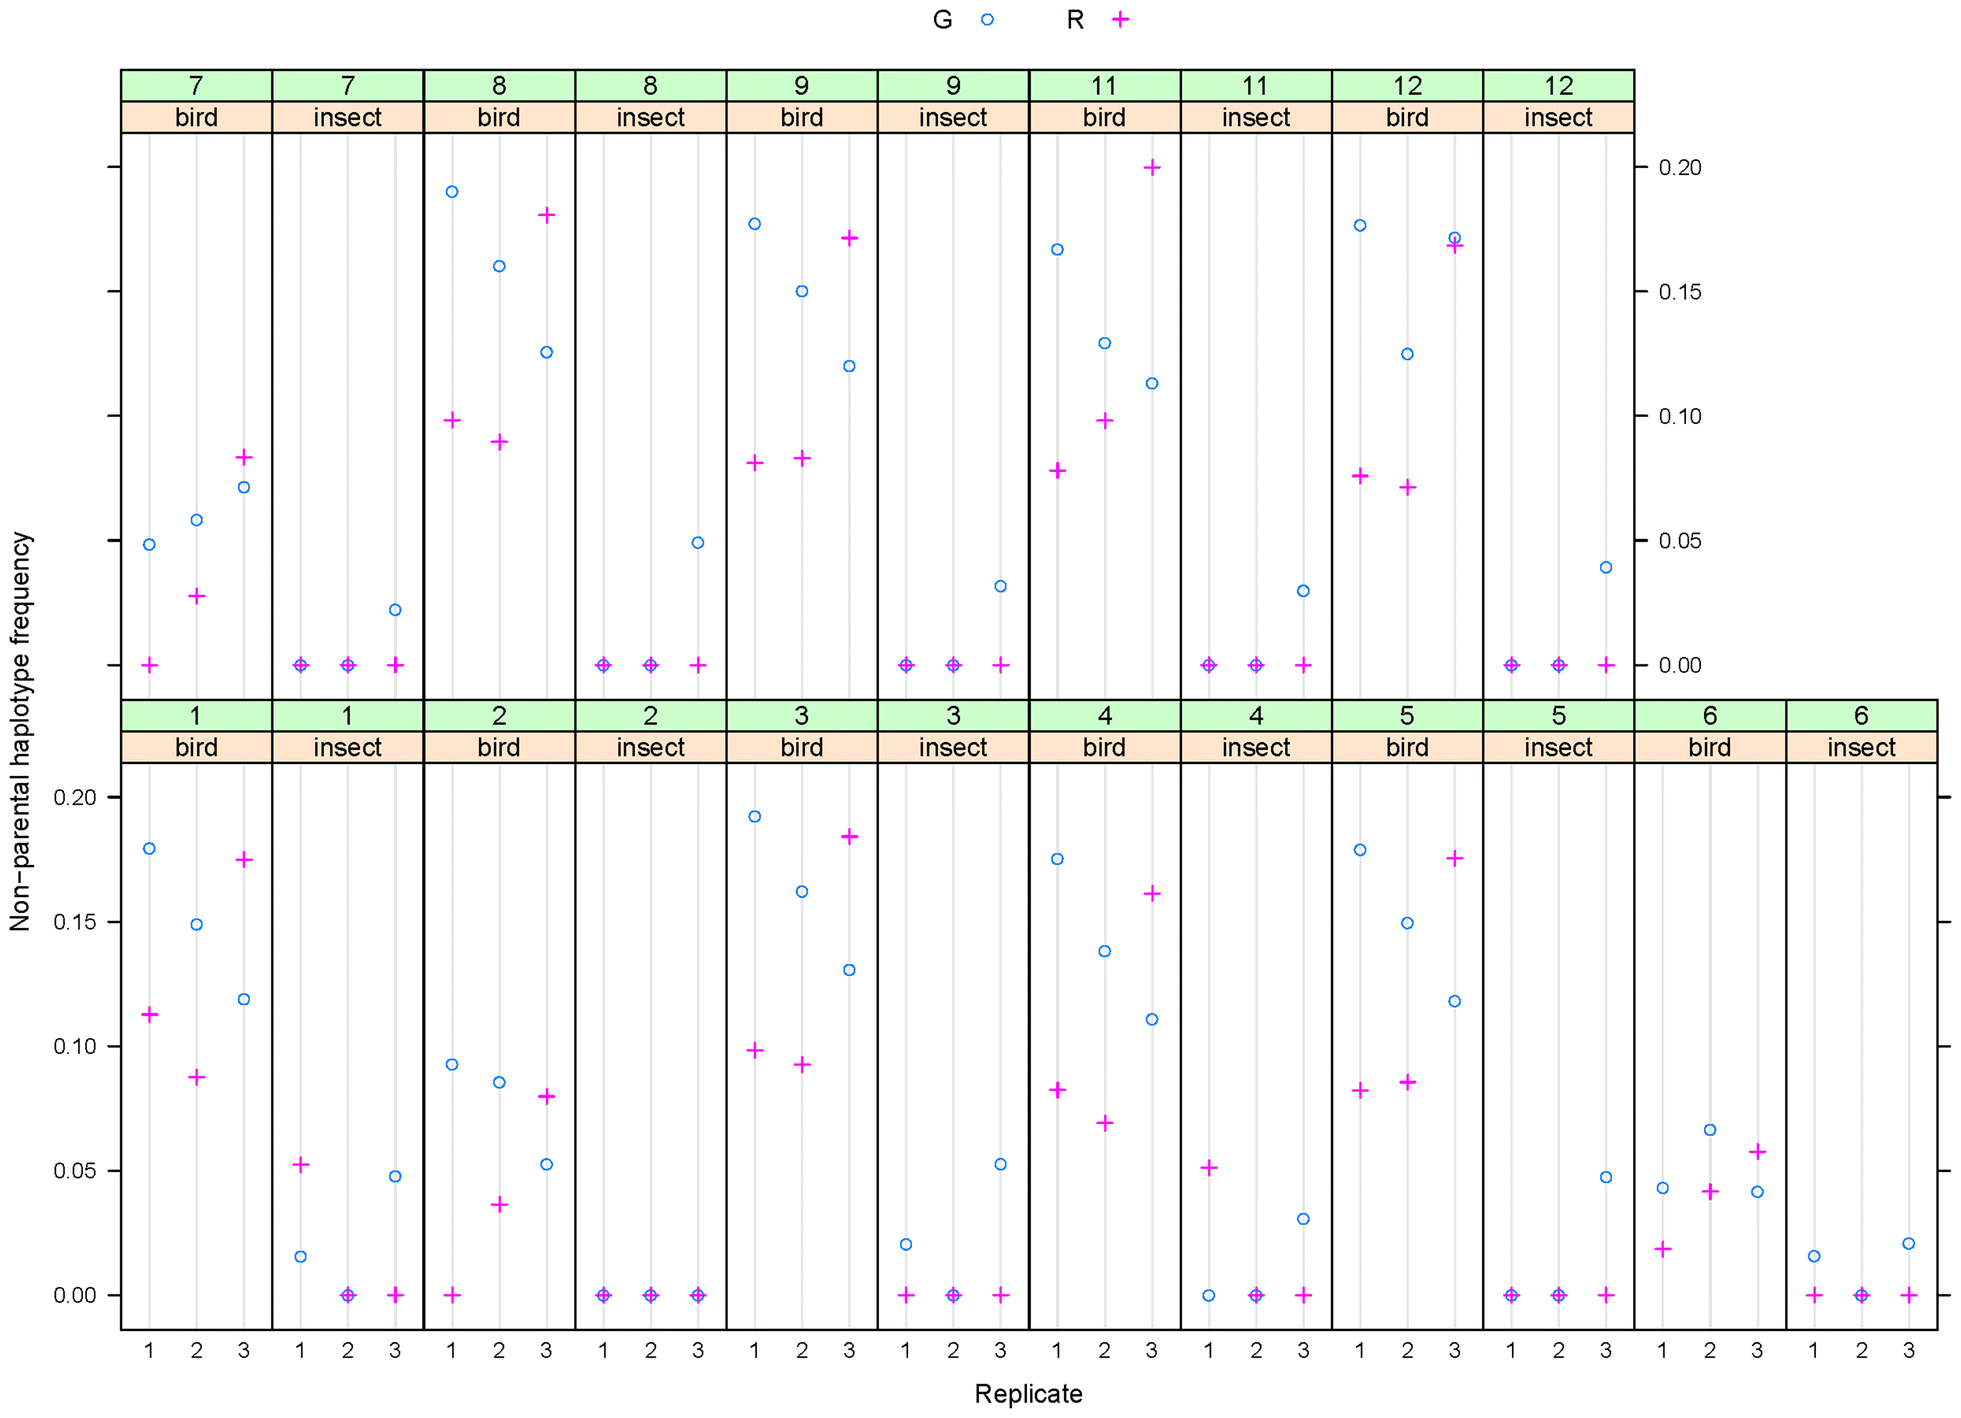Click replicate tick '2' below the 1 bird panel

pyautogui.click(x=196, y=1351)
